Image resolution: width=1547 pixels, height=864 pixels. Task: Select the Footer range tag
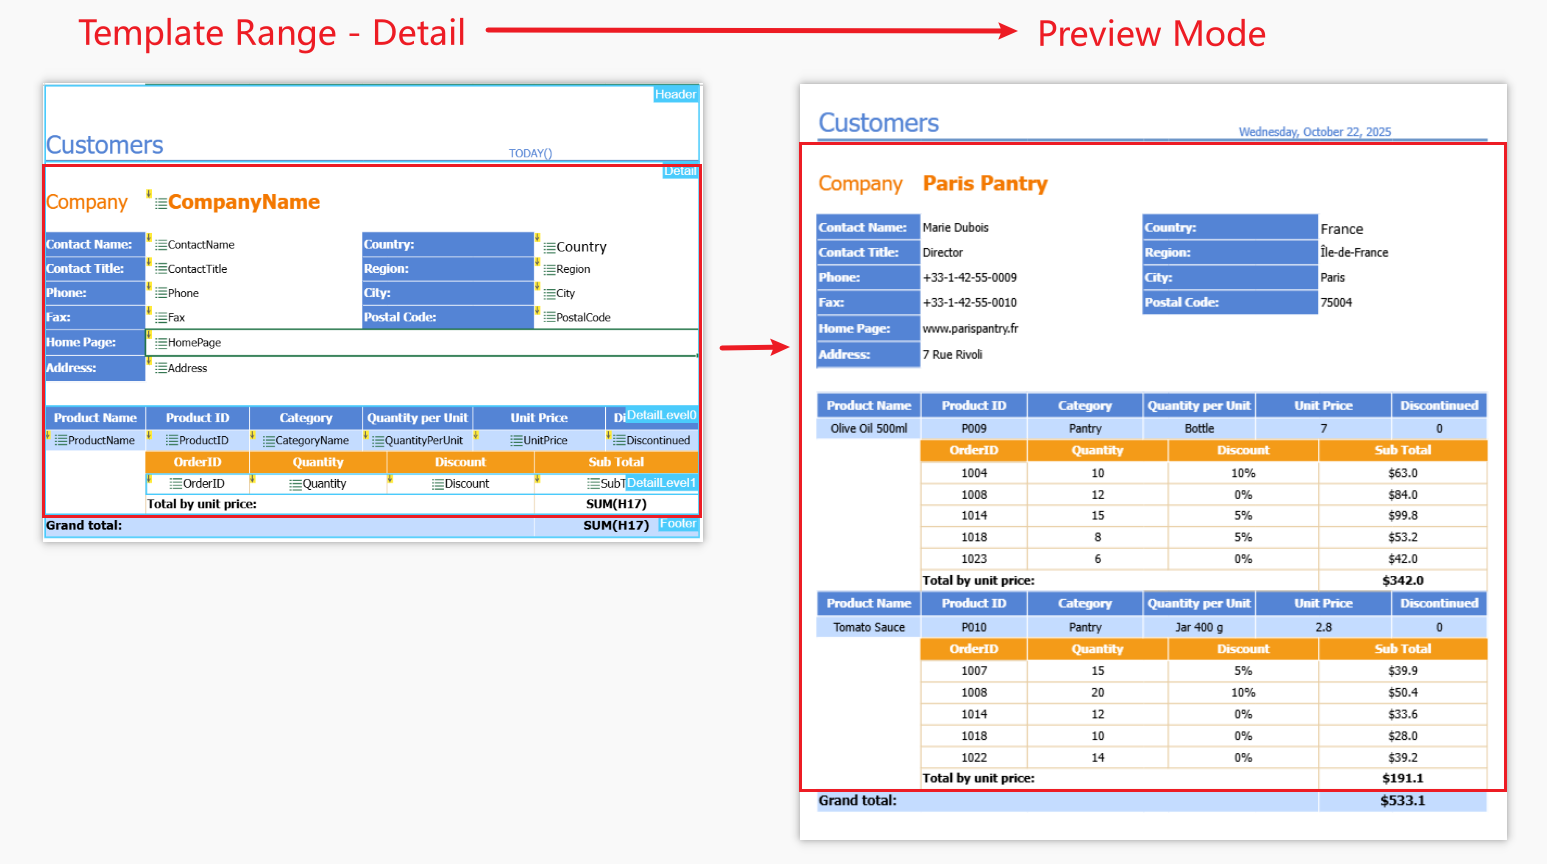point(677,524)
